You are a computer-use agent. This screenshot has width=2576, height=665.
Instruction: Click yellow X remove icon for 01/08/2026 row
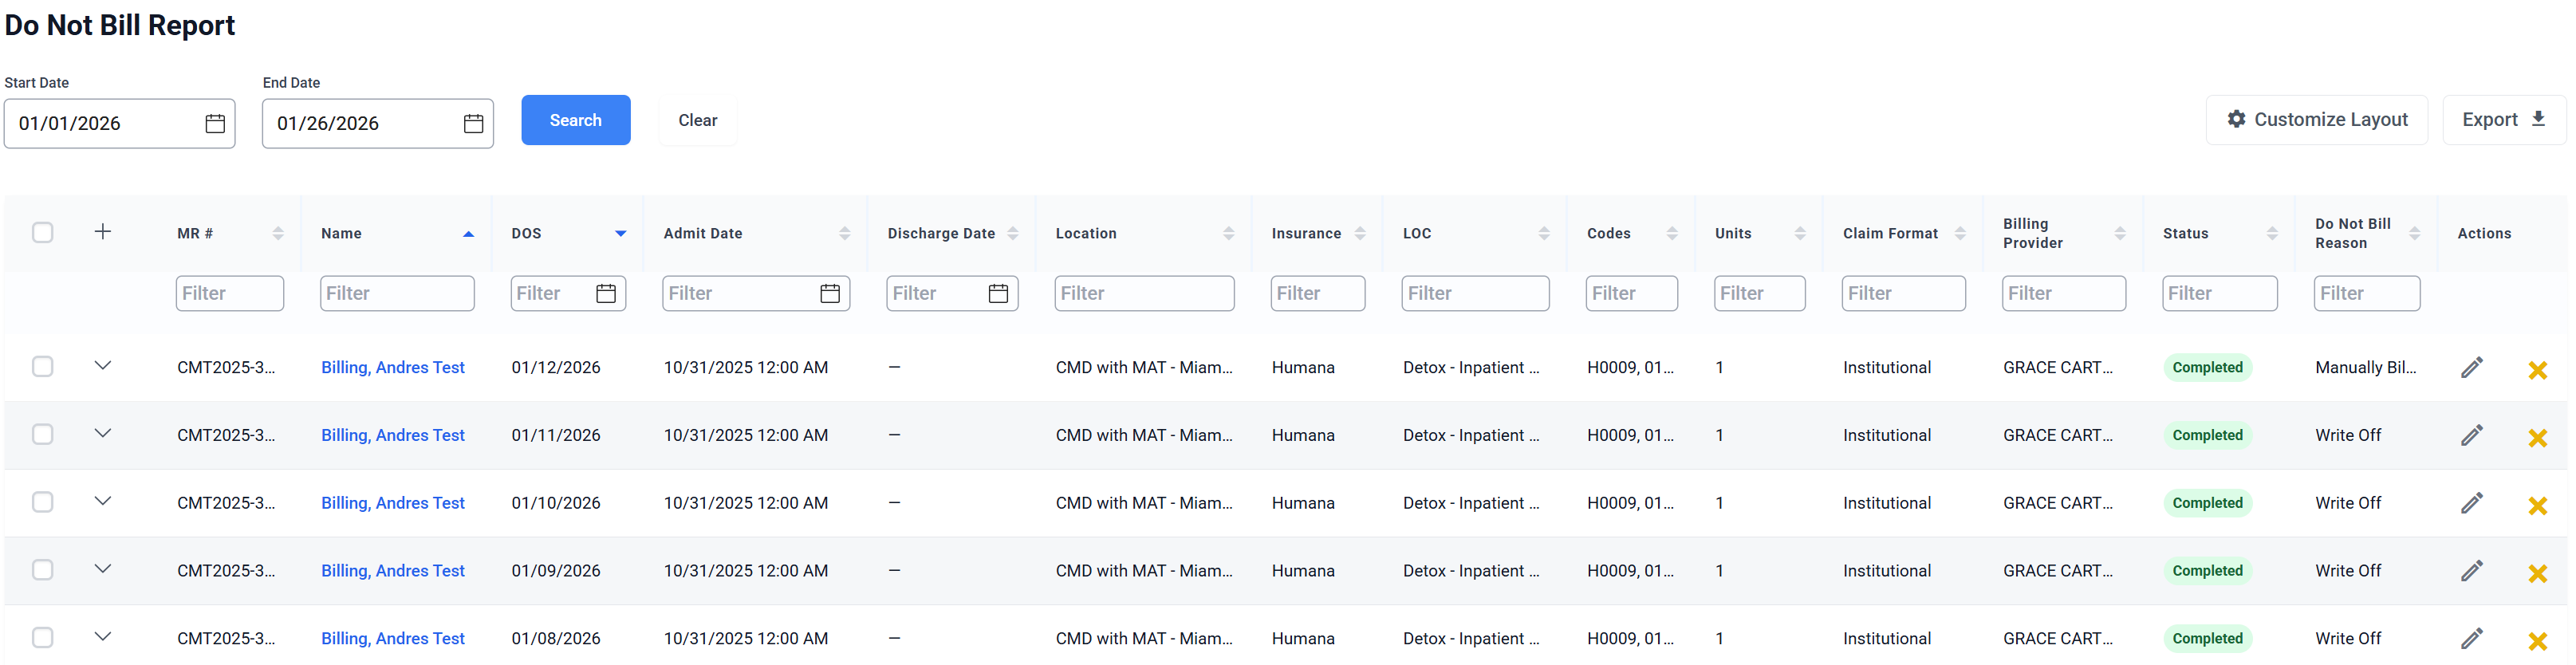(2537, 641)
